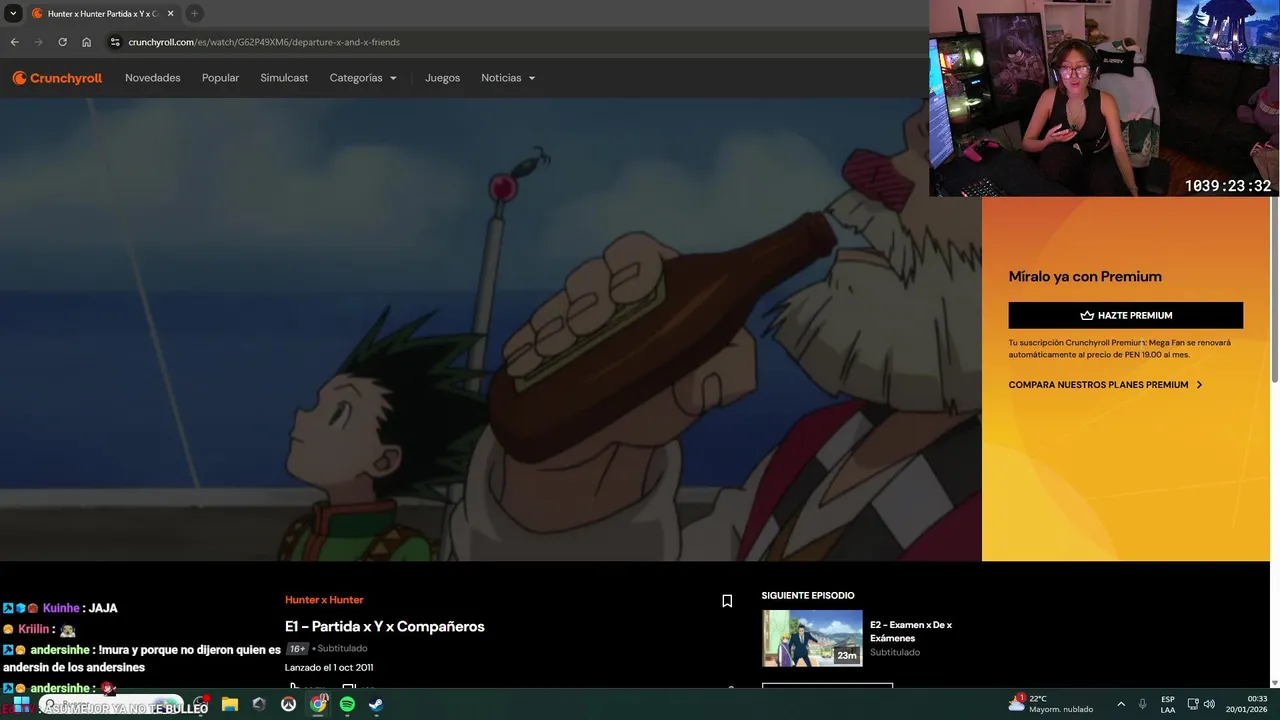This screenshot has height=720, width=1280.
Task: Open Steam from the taskbar
Action: click(x=376, y=704)
